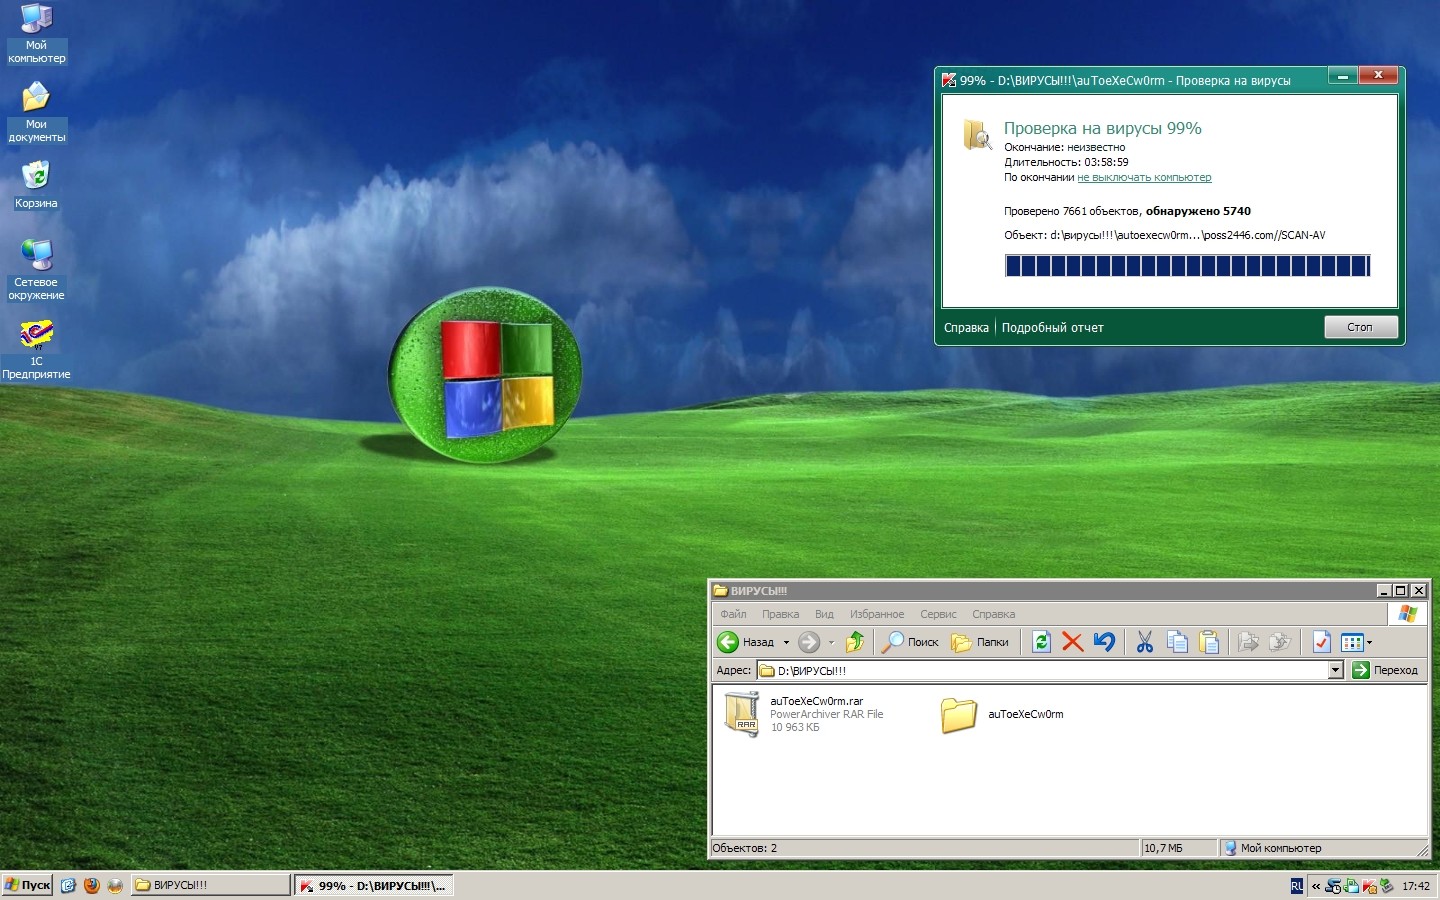The height and width of the screenshot is (900, 1440).
Task: Click the Undo arrow icon
Action: tap(1104, 642)
